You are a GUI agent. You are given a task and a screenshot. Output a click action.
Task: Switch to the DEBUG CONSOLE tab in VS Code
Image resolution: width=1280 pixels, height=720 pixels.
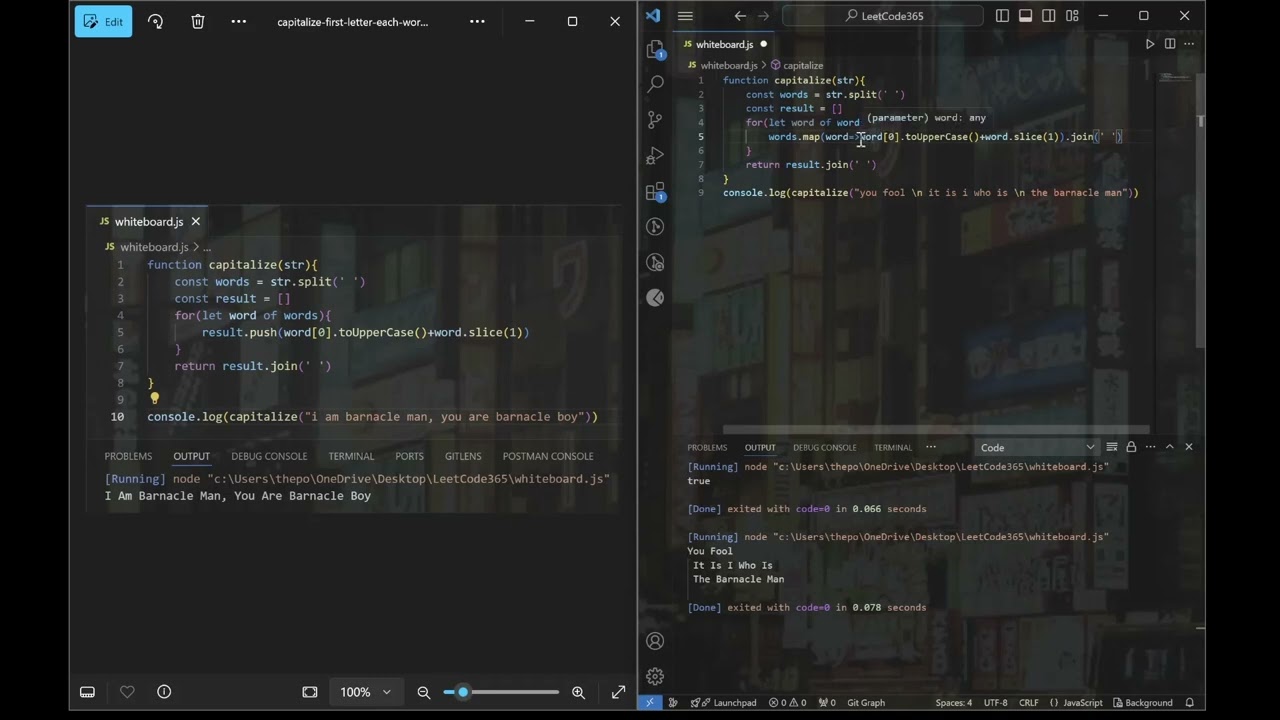824,447
